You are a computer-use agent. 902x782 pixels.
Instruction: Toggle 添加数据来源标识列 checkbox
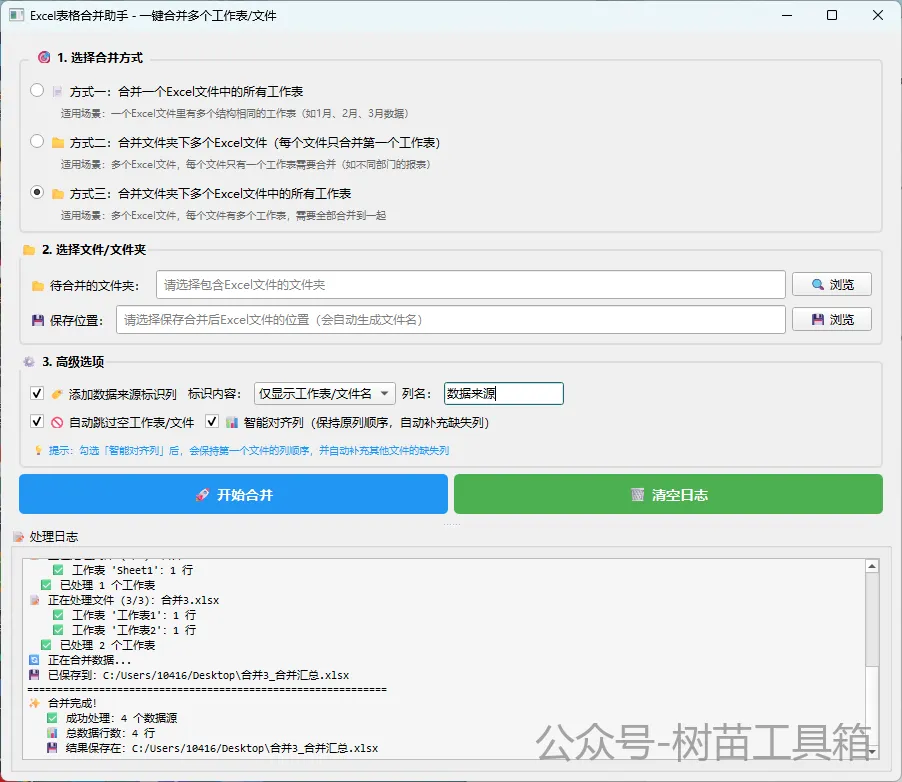(x=37, y=394)
